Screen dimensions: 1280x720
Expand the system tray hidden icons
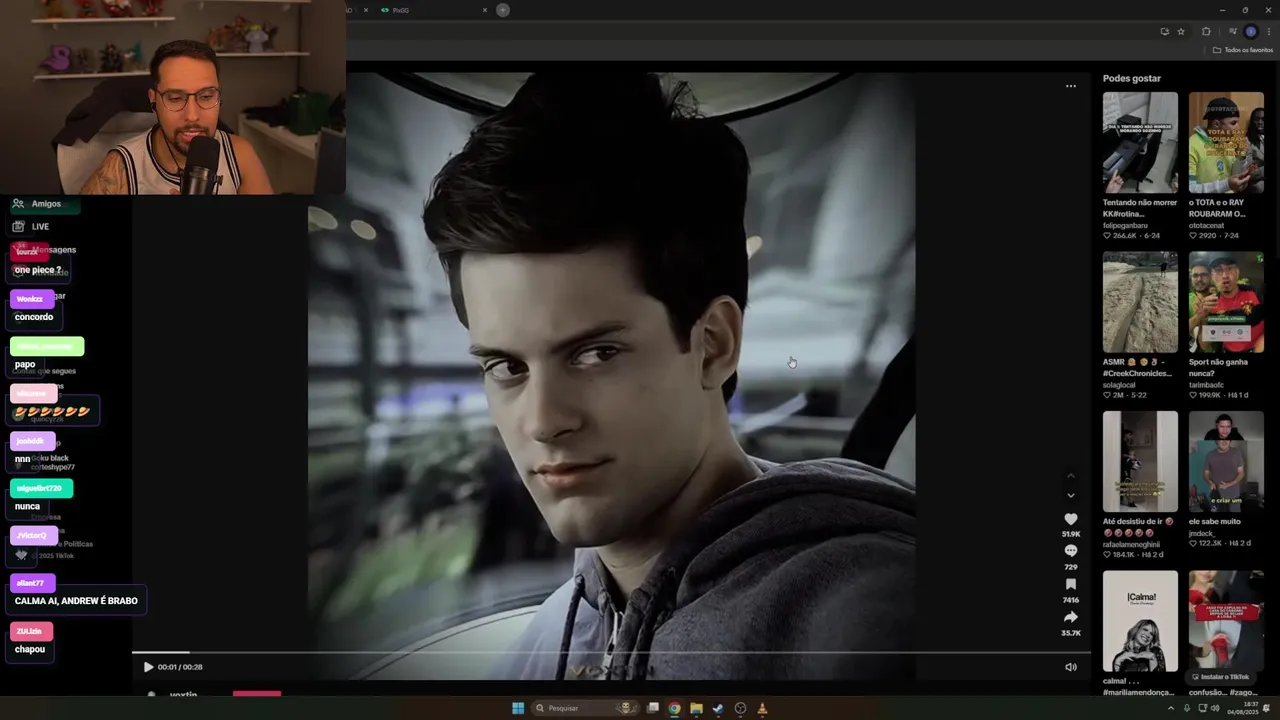(1171, 708)
